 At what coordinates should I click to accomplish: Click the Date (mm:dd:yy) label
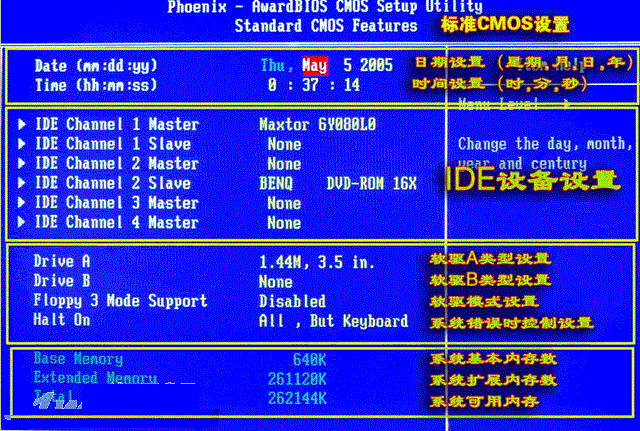point(96,66)
